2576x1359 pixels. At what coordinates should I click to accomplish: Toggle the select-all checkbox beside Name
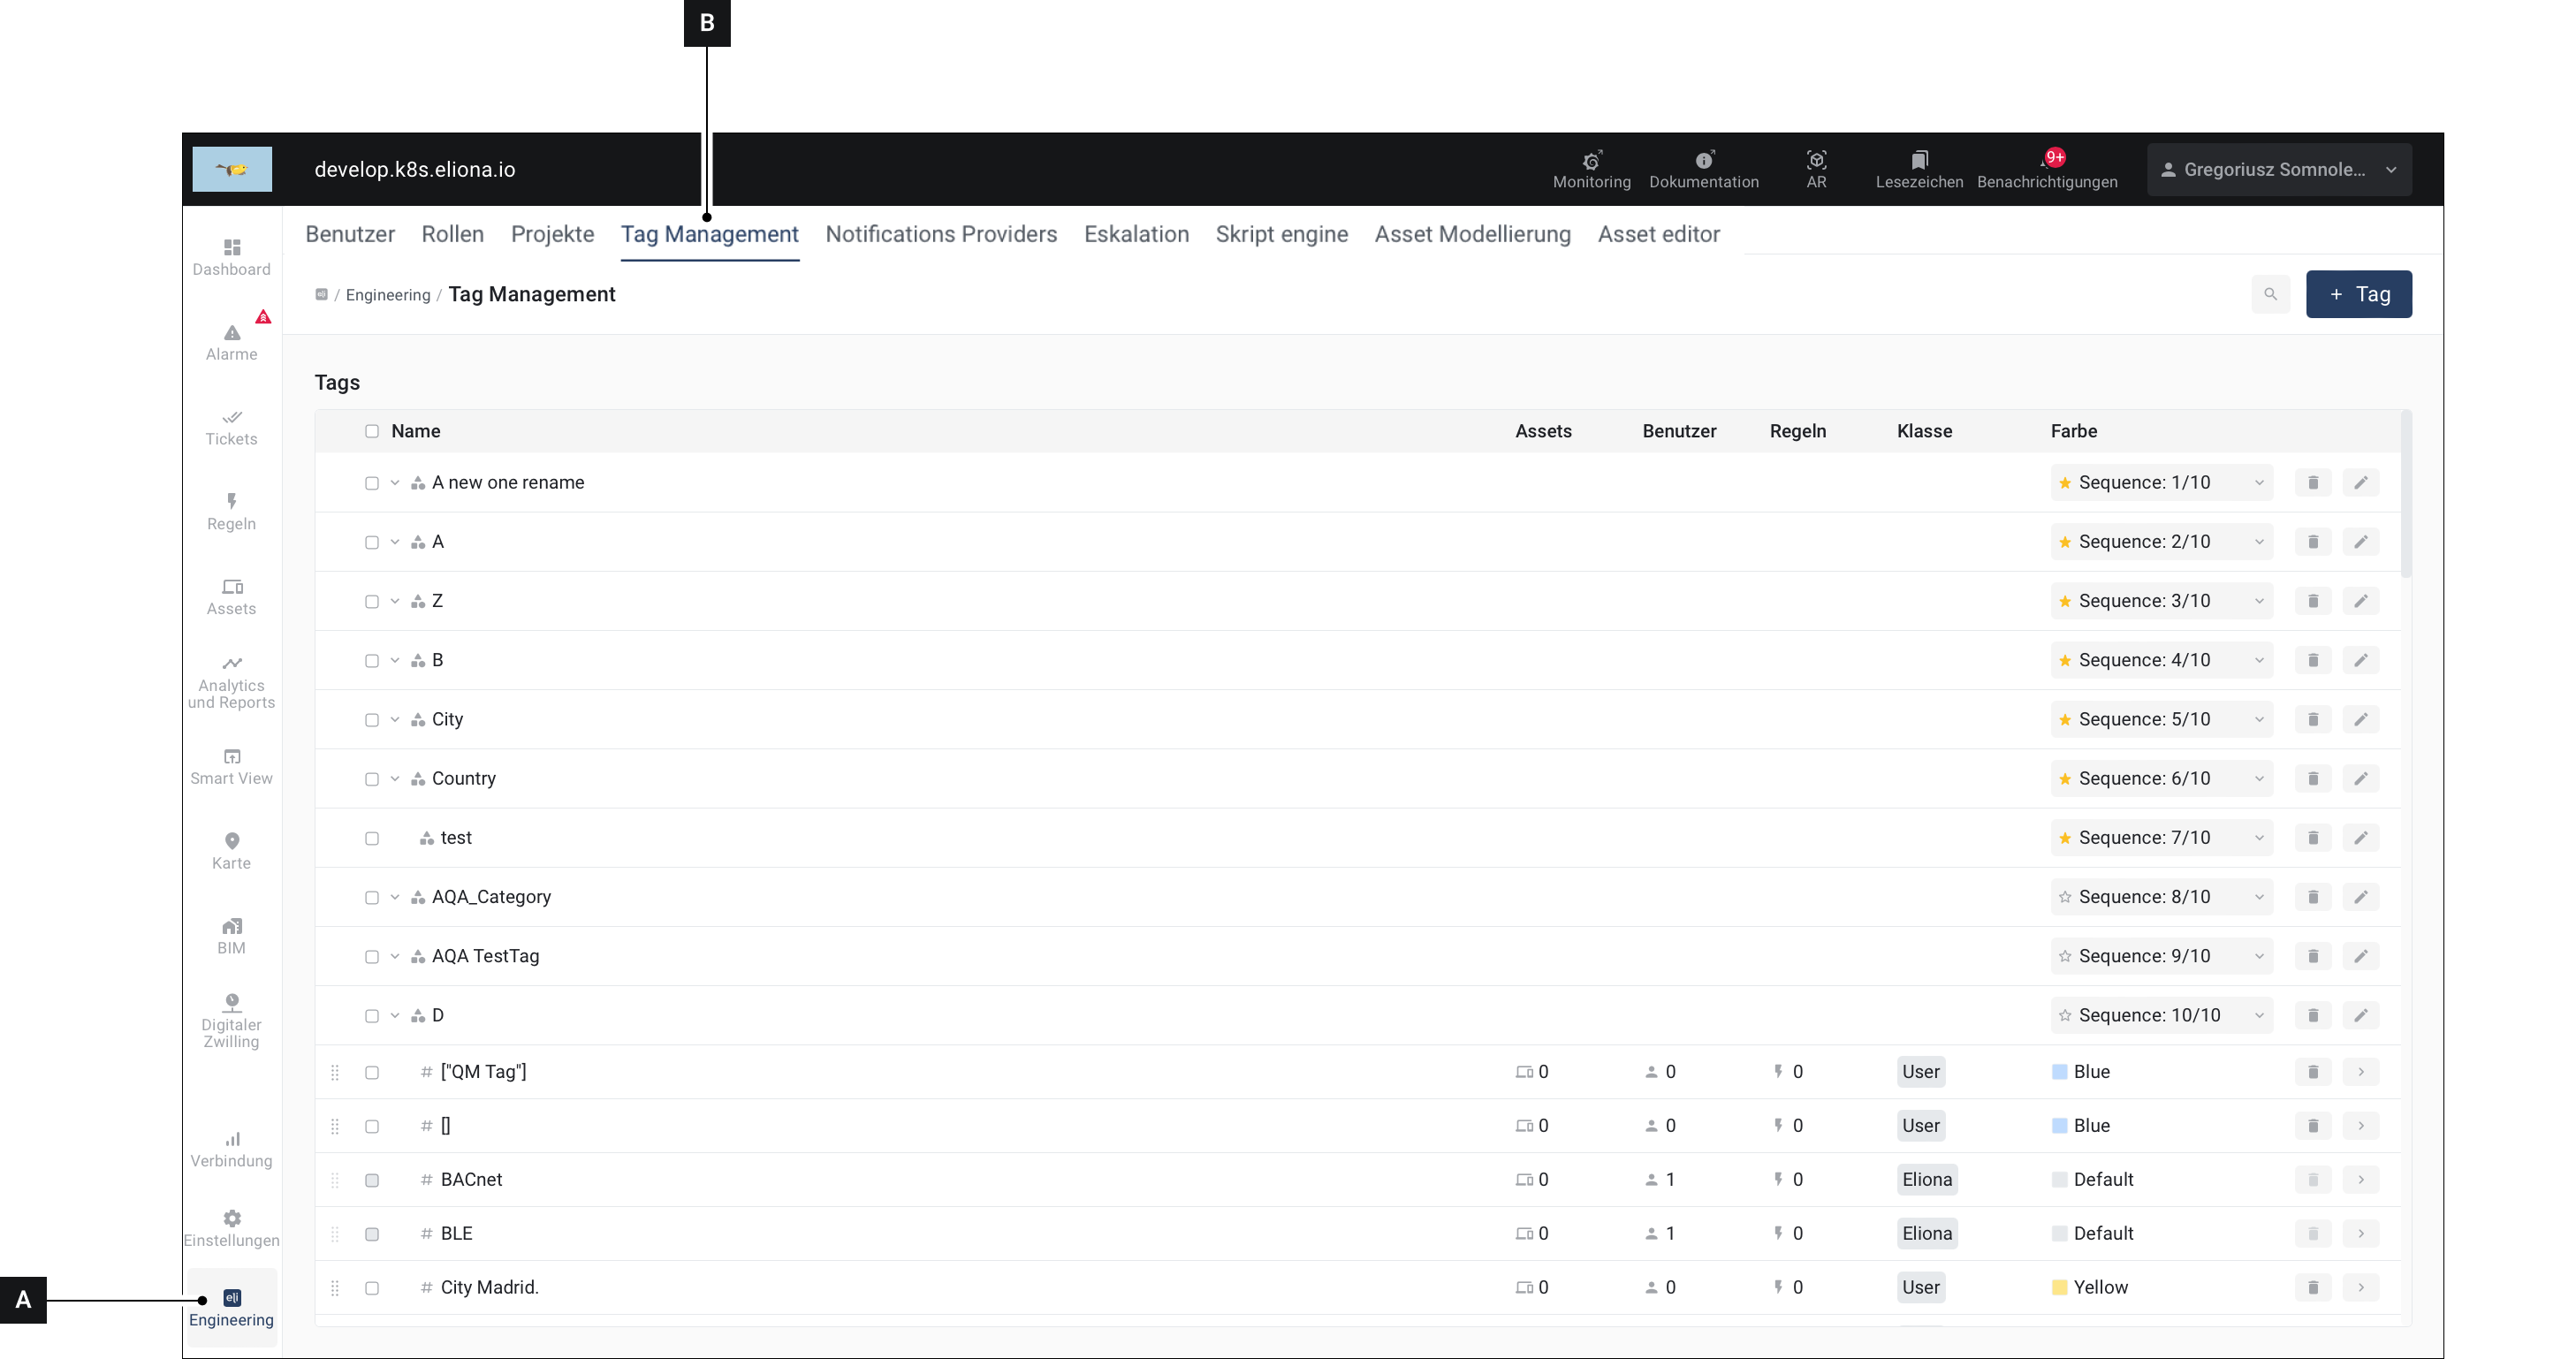click(x=372, y=431)
